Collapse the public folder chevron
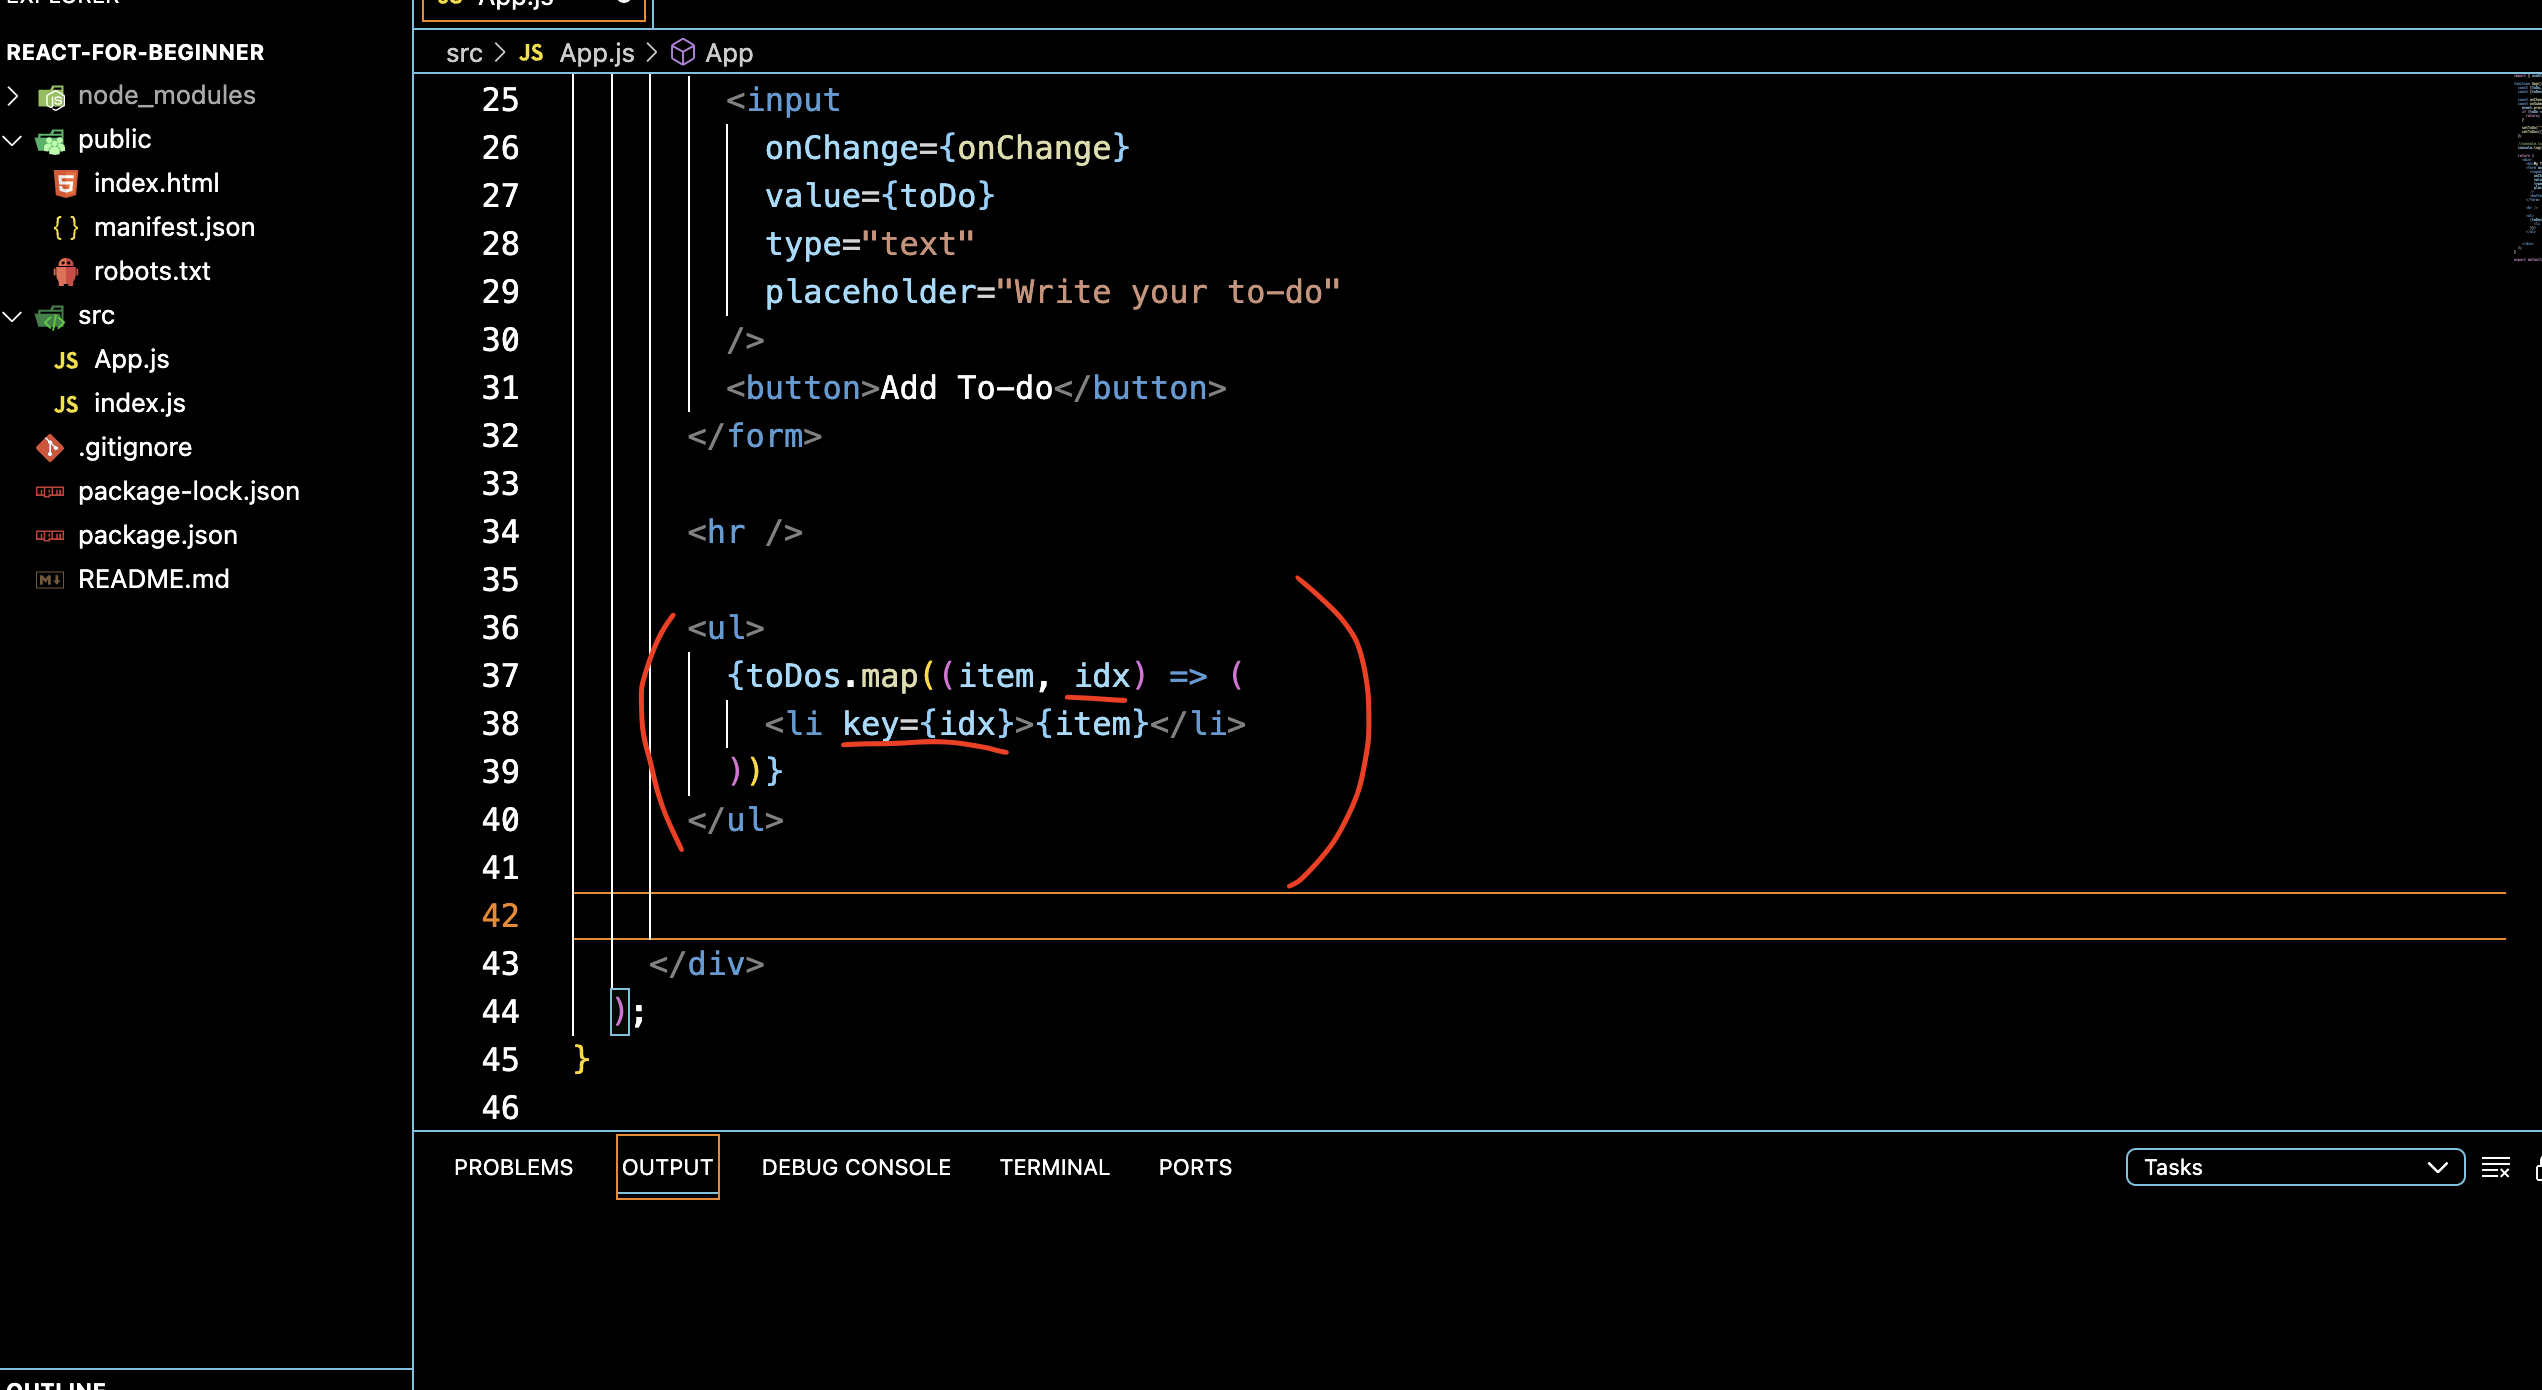Image resolution: width=2542 pixels, height=1390 pixels. 13,139
